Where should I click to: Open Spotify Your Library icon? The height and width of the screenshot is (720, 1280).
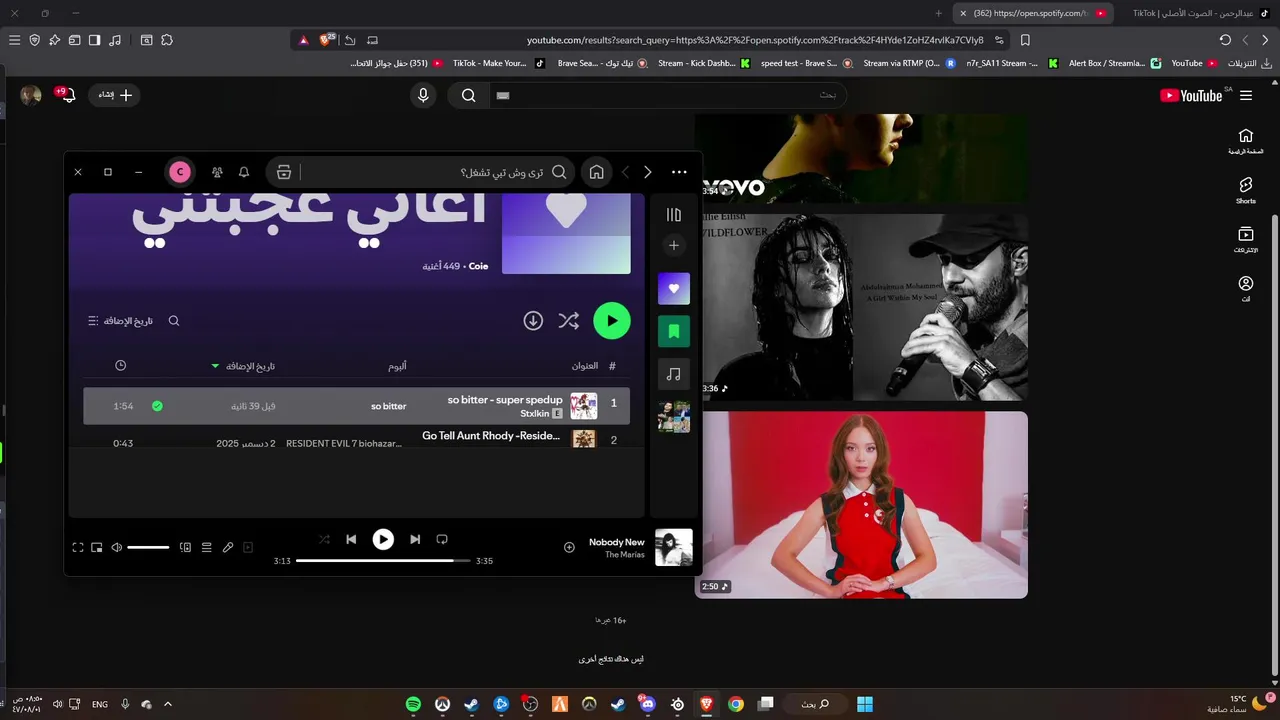coord(674,215)
